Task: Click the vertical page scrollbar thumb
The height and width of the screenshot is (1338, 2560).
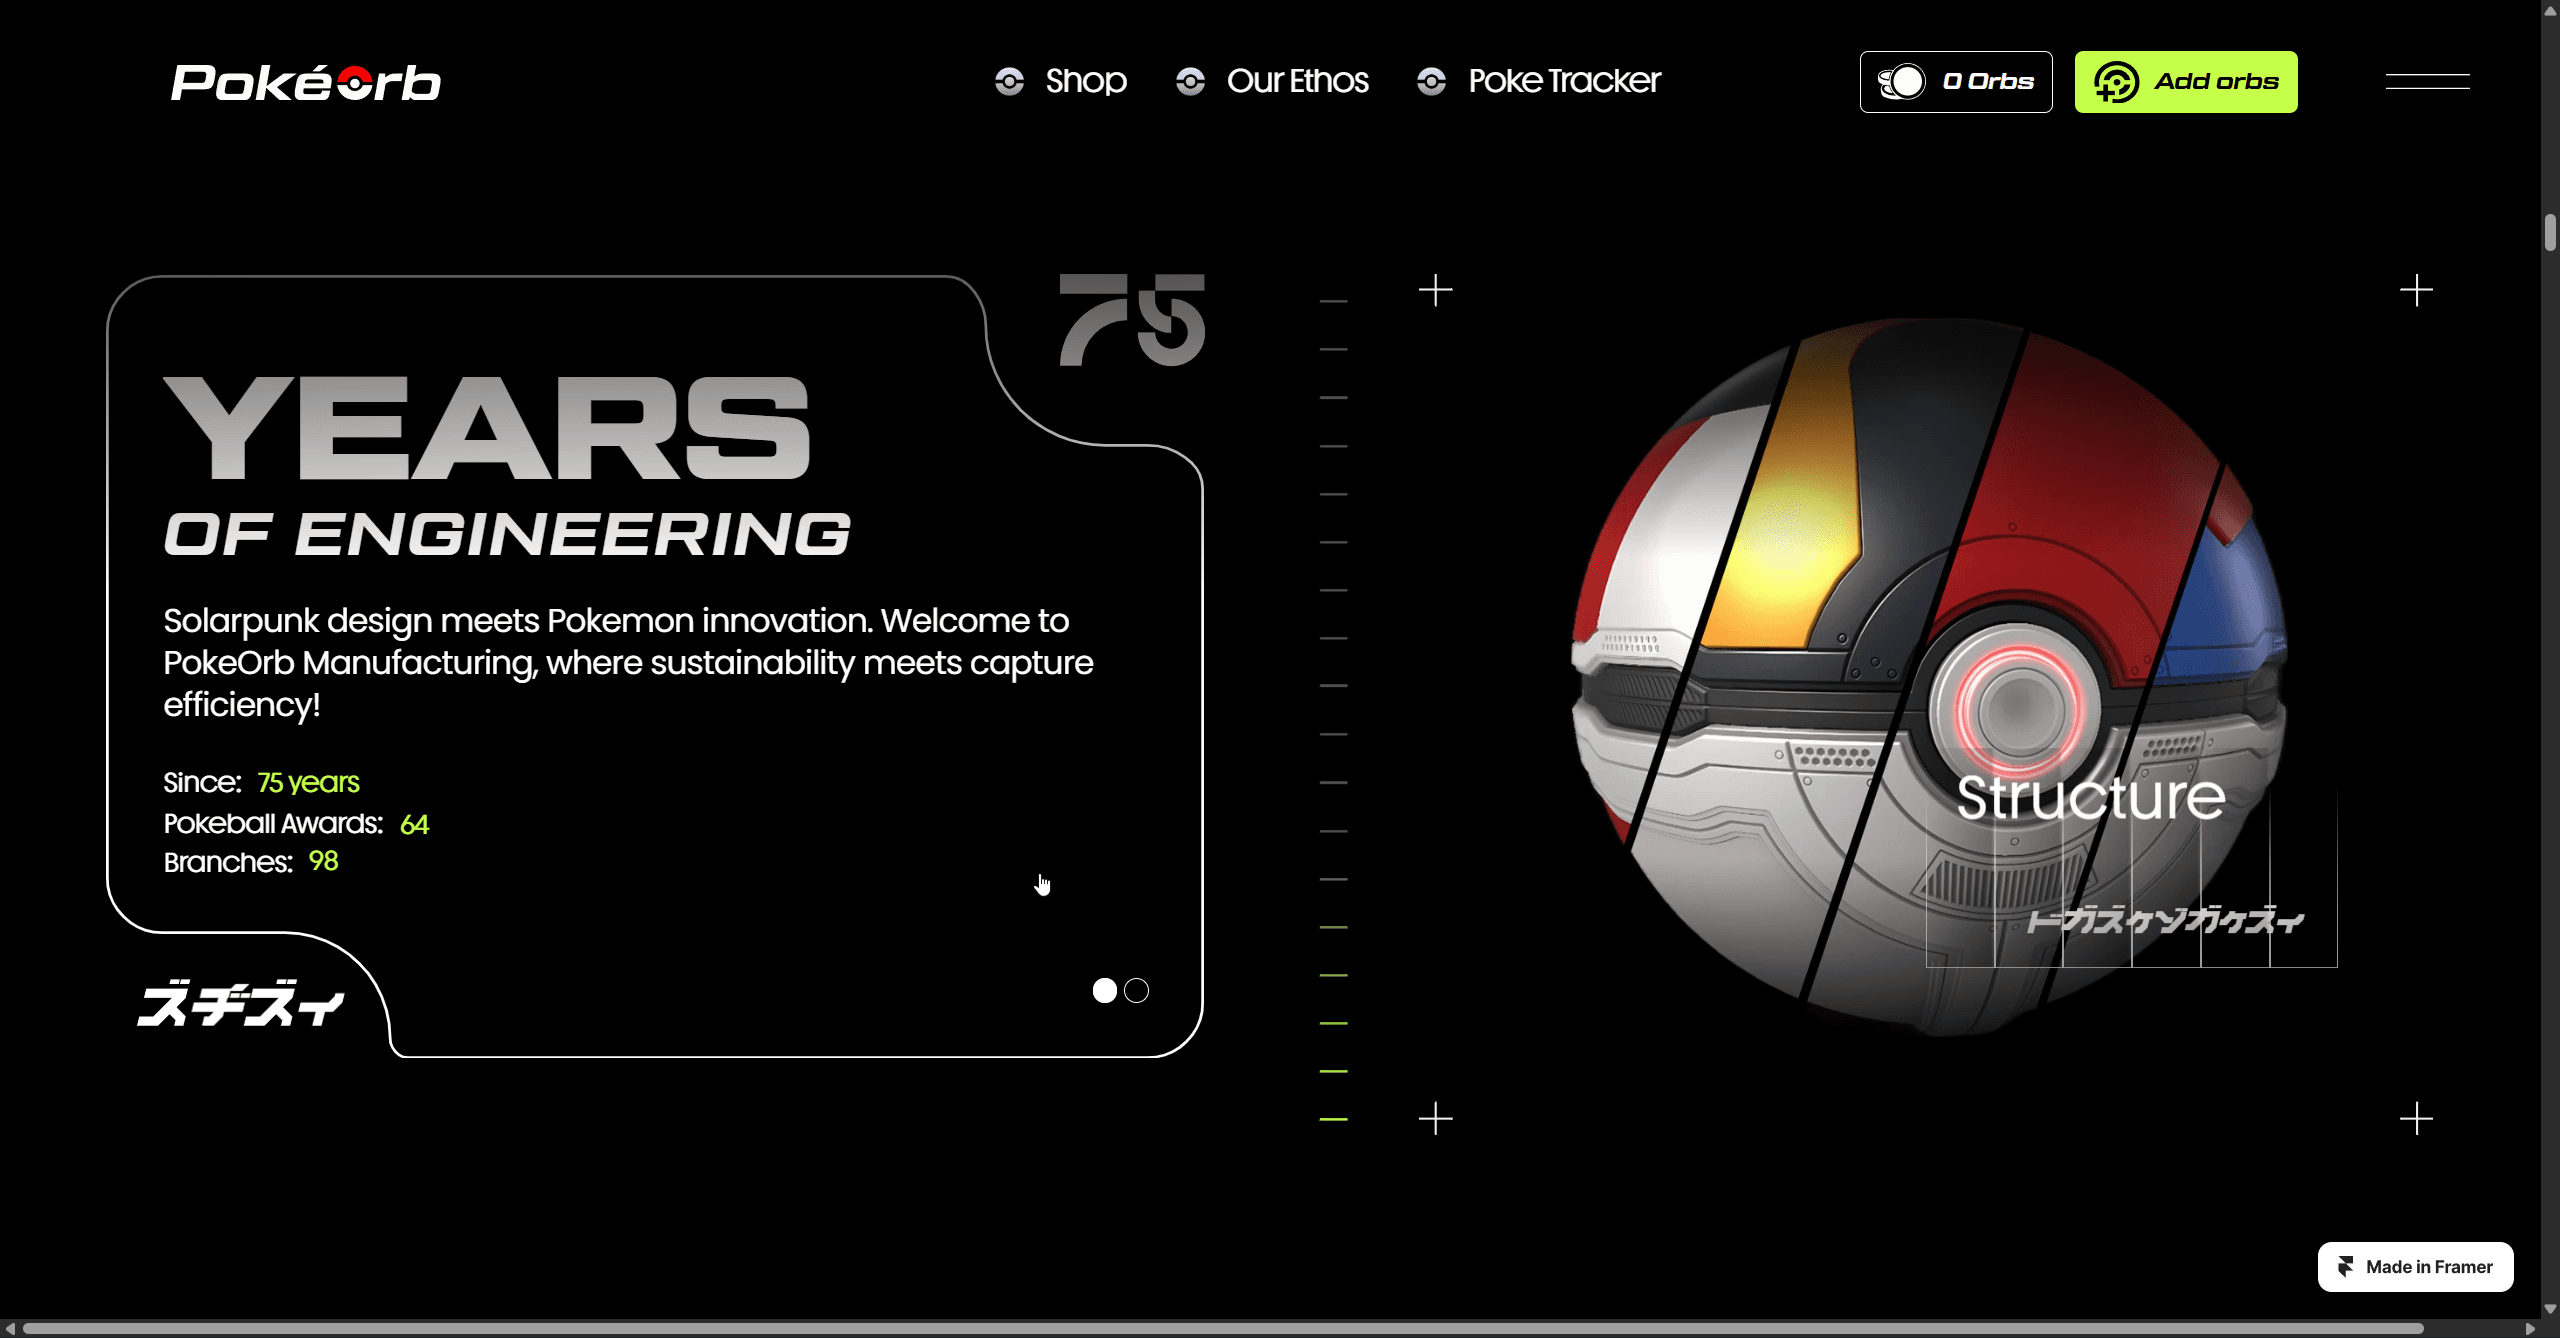Action: pos(2551,233)
